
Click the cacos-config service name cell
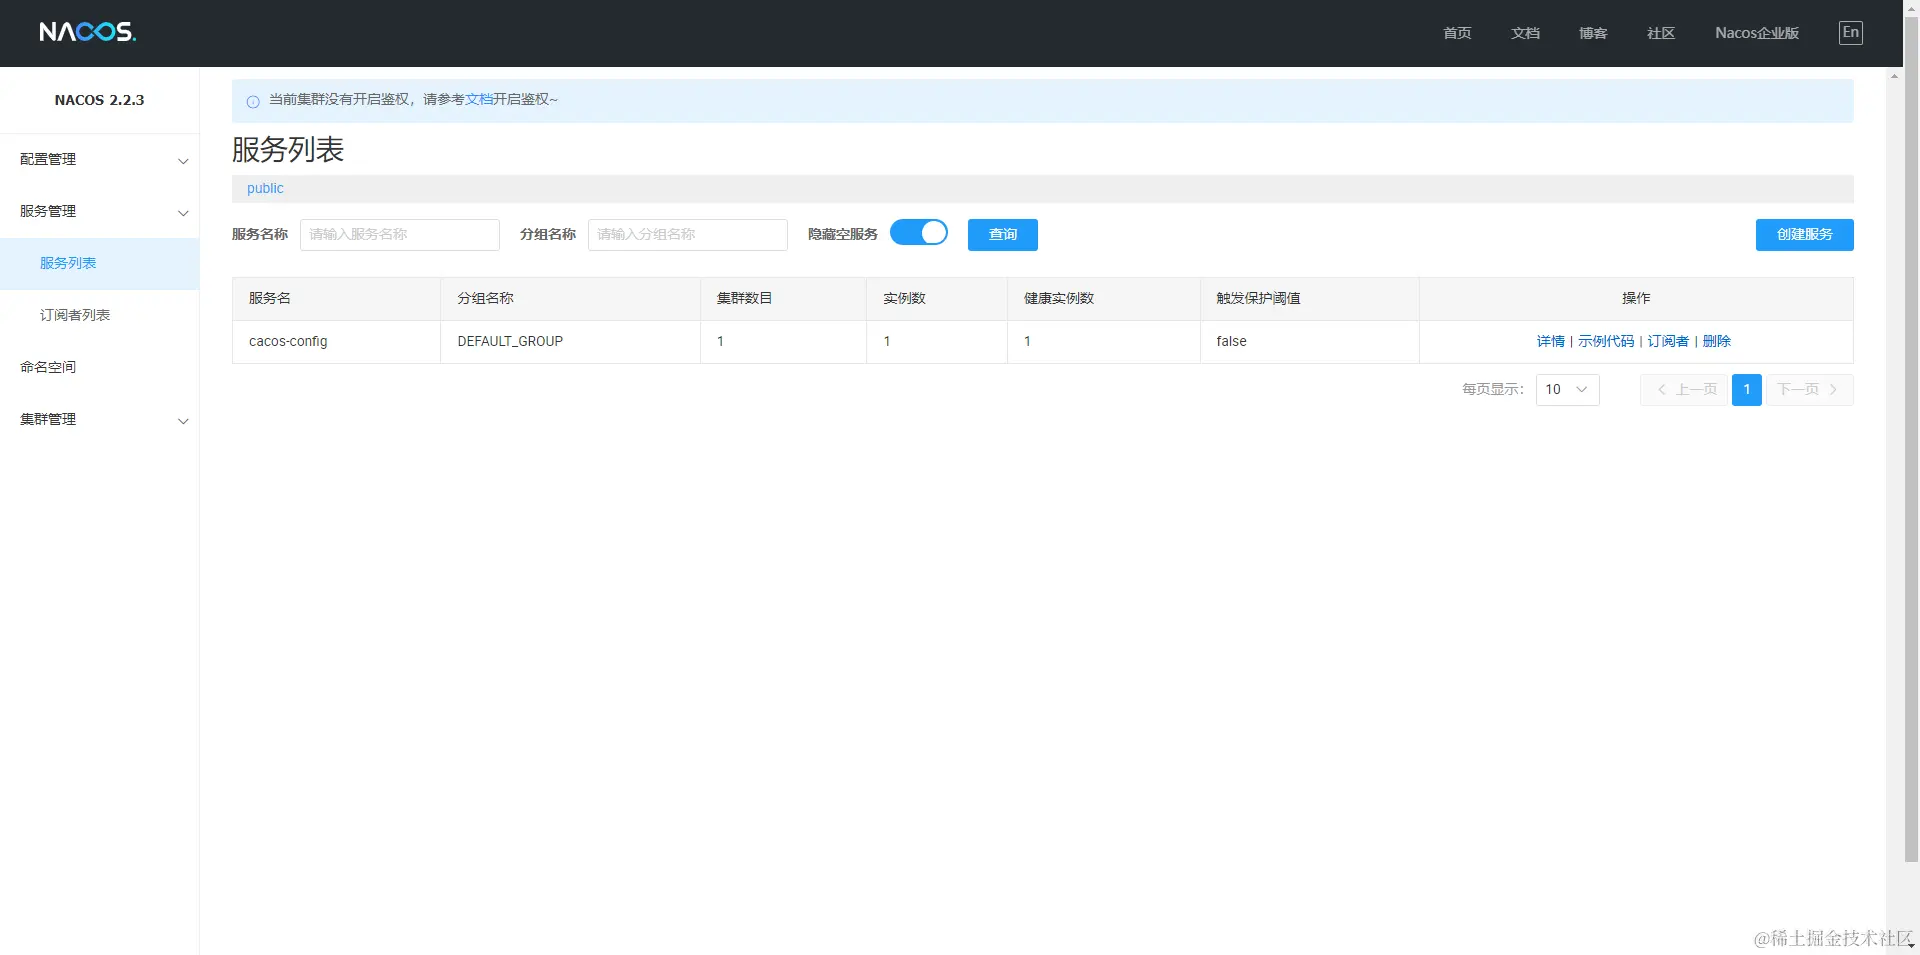[336, 342]
